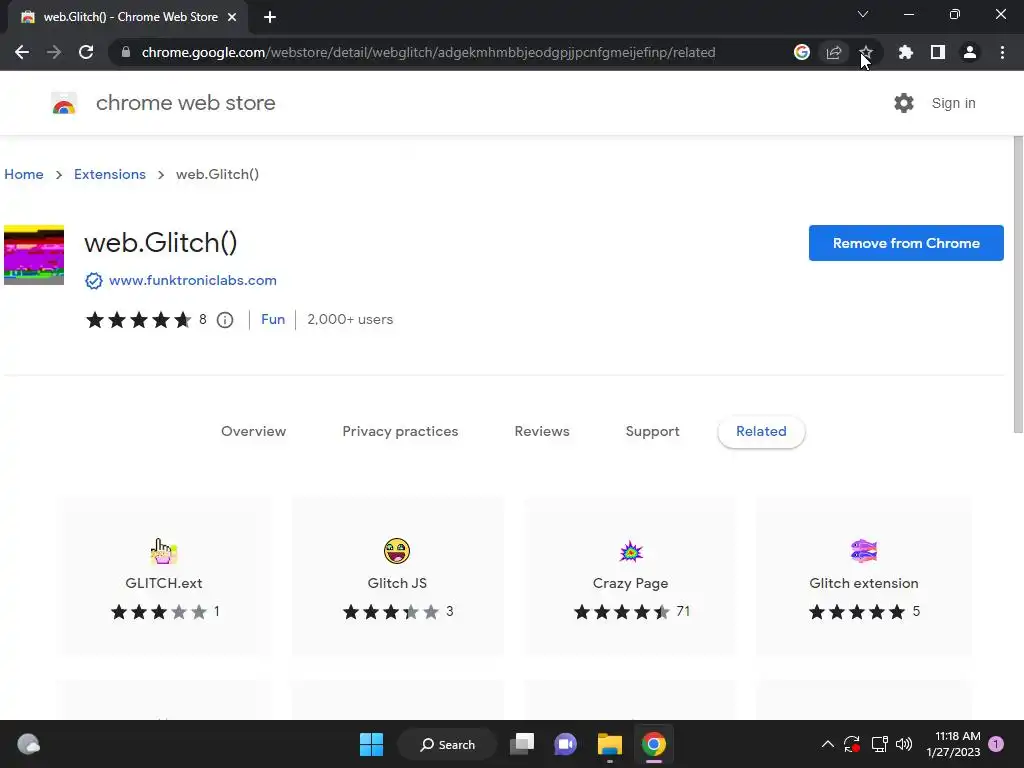This screenshot has height=768, width=1024.
Task: Click the Chrome Web Store rainbow logo
Action: point(64,103)
